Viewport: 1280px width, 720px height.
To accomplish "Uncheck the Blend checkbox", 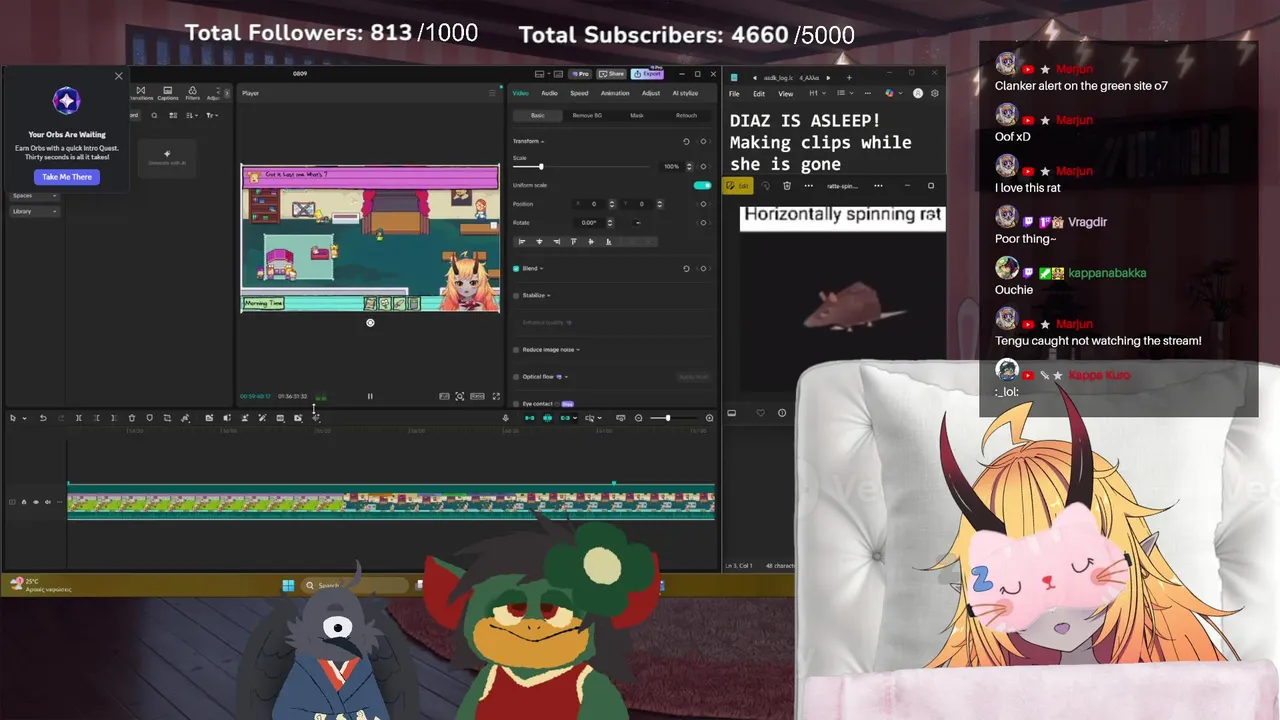I will [516, 268].
